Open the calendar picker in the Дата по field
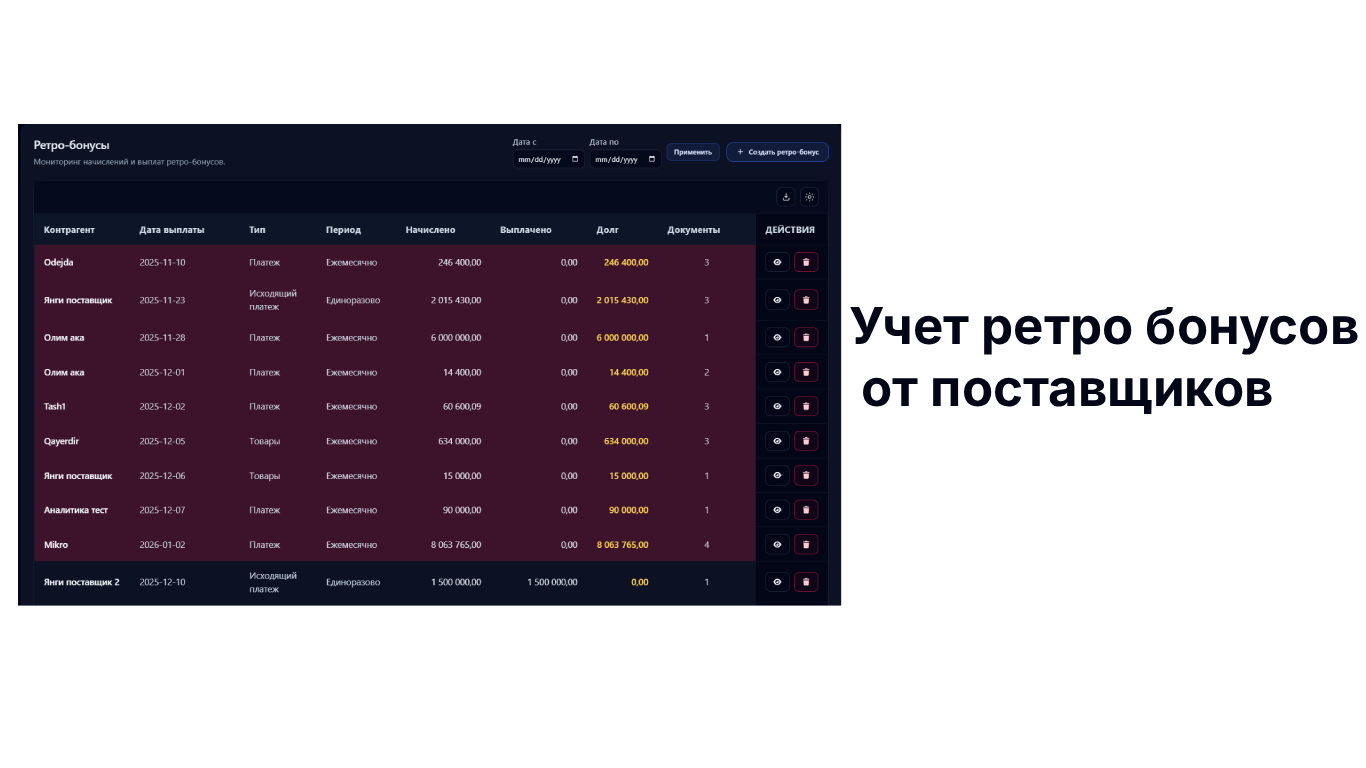The image size is (1366, 768). click(x=652, y=159)
